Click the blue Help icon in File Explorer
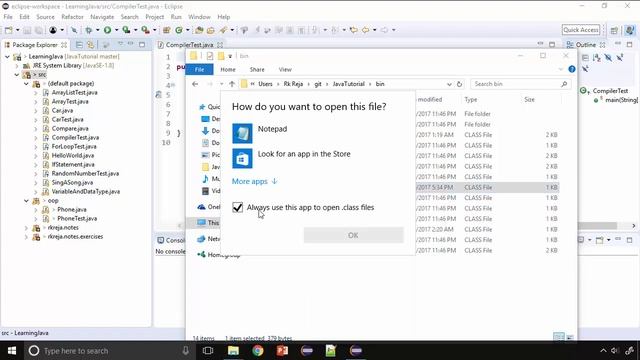 (x=572, y=69)
